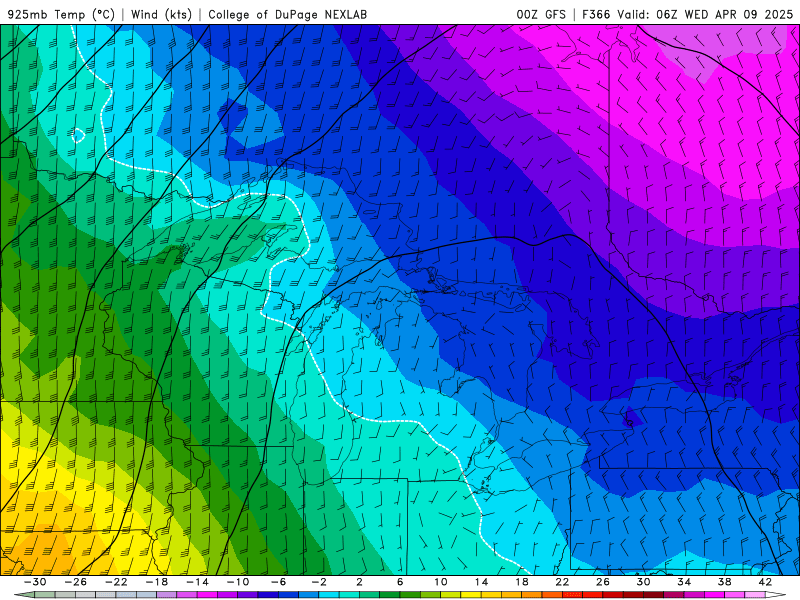Click the -18 legend value
The height and width of the screenshot is (600, 800).
coord(157,582)
